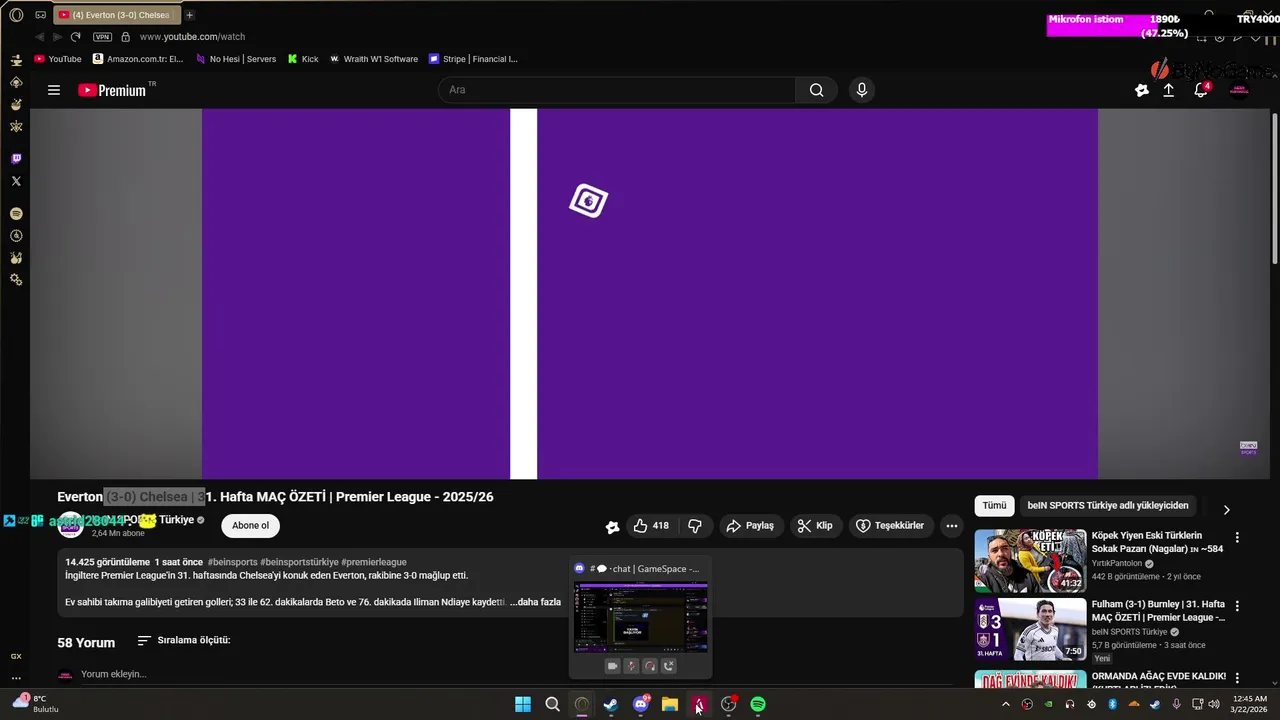Open the YouTube bookmark
The image size is (1280, 720).
tap(58, 59)
